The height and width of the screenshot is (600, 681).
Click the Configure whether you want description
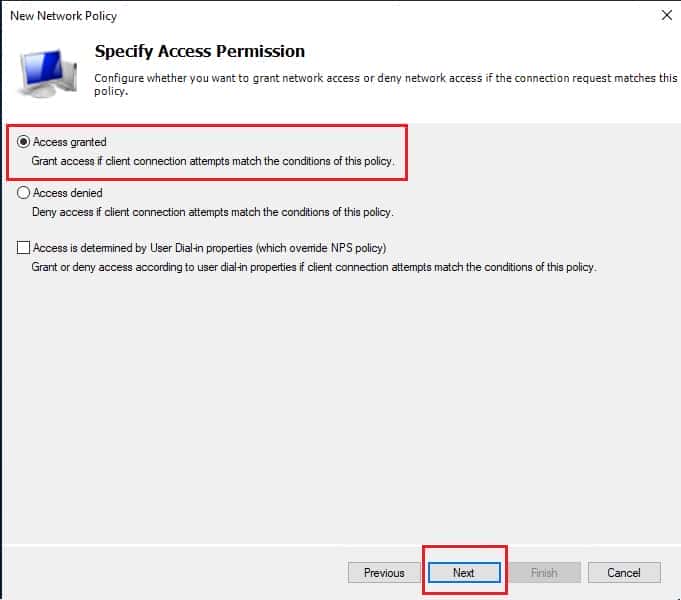click(x=386, y=84)
